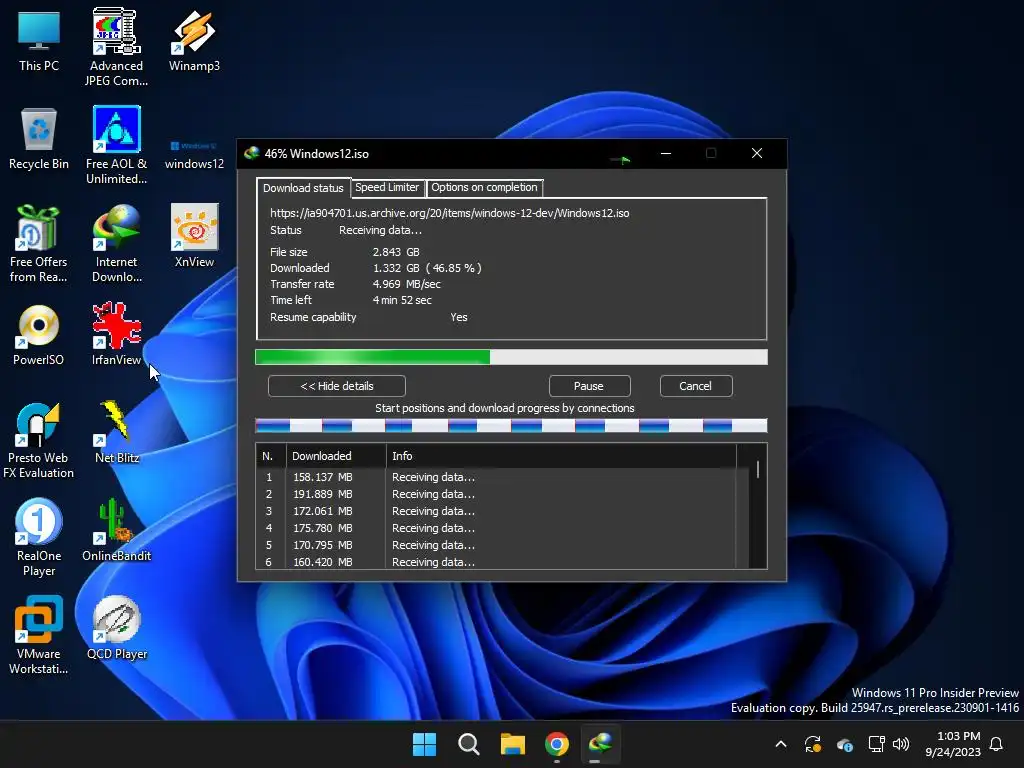Click the IDM icon in the download window title bar
The height and width of the screenshot is (768, 1024).
coord(251,153)
